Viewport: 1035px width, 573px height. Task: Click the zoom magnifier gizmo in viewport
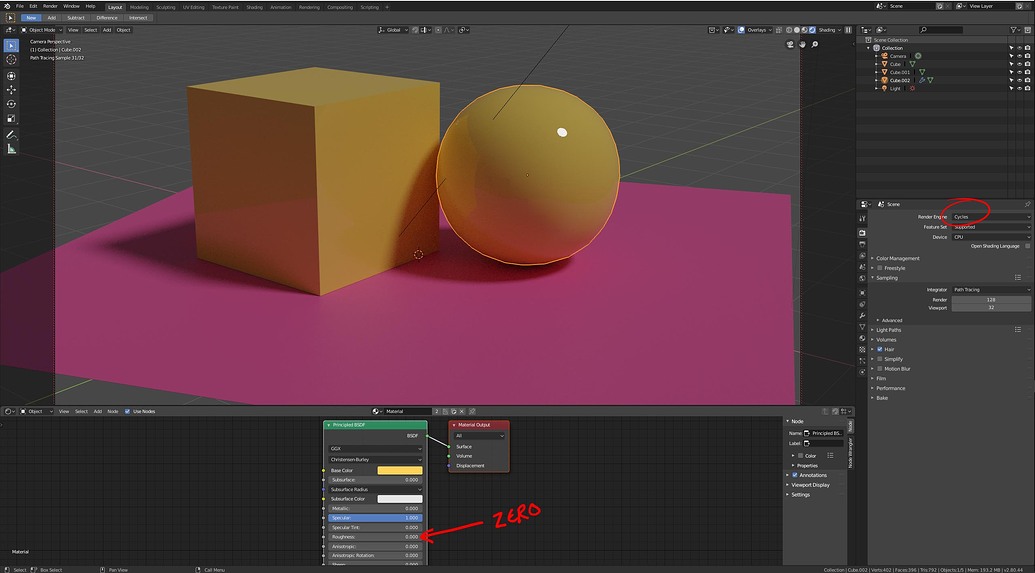815,44
